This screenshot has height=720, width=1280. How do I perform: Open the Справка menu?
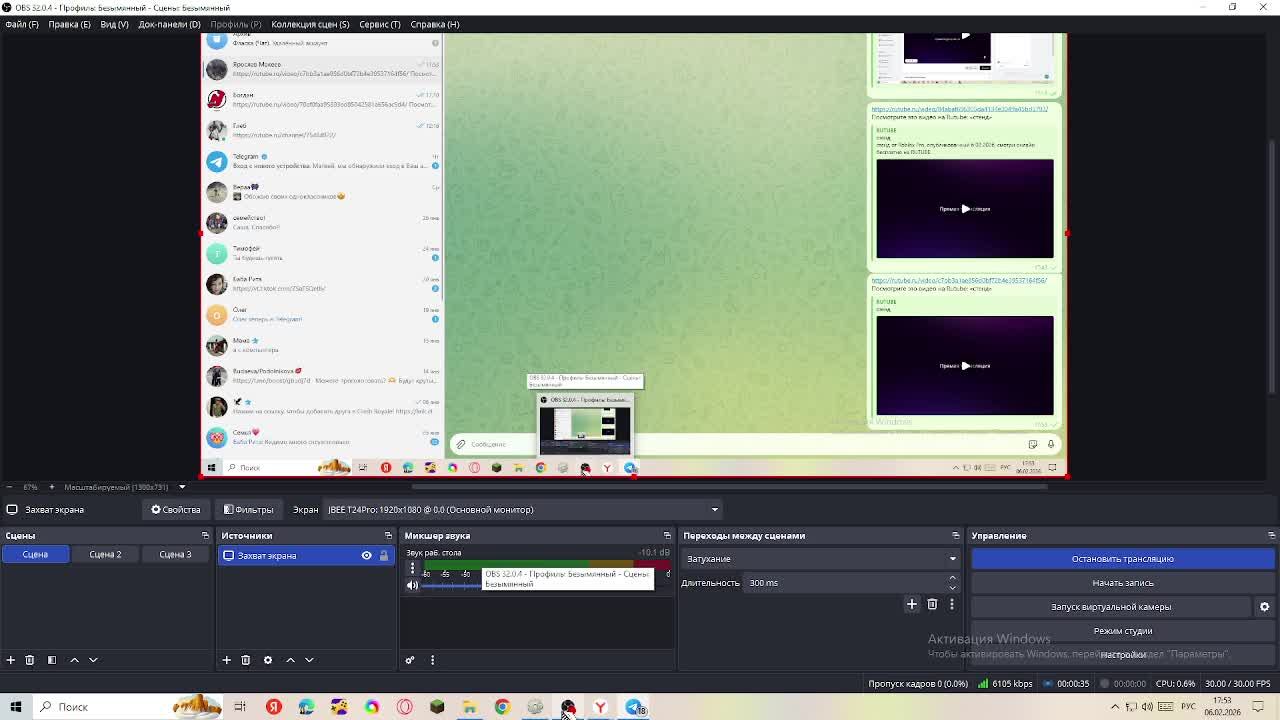[x=435, y=24]
